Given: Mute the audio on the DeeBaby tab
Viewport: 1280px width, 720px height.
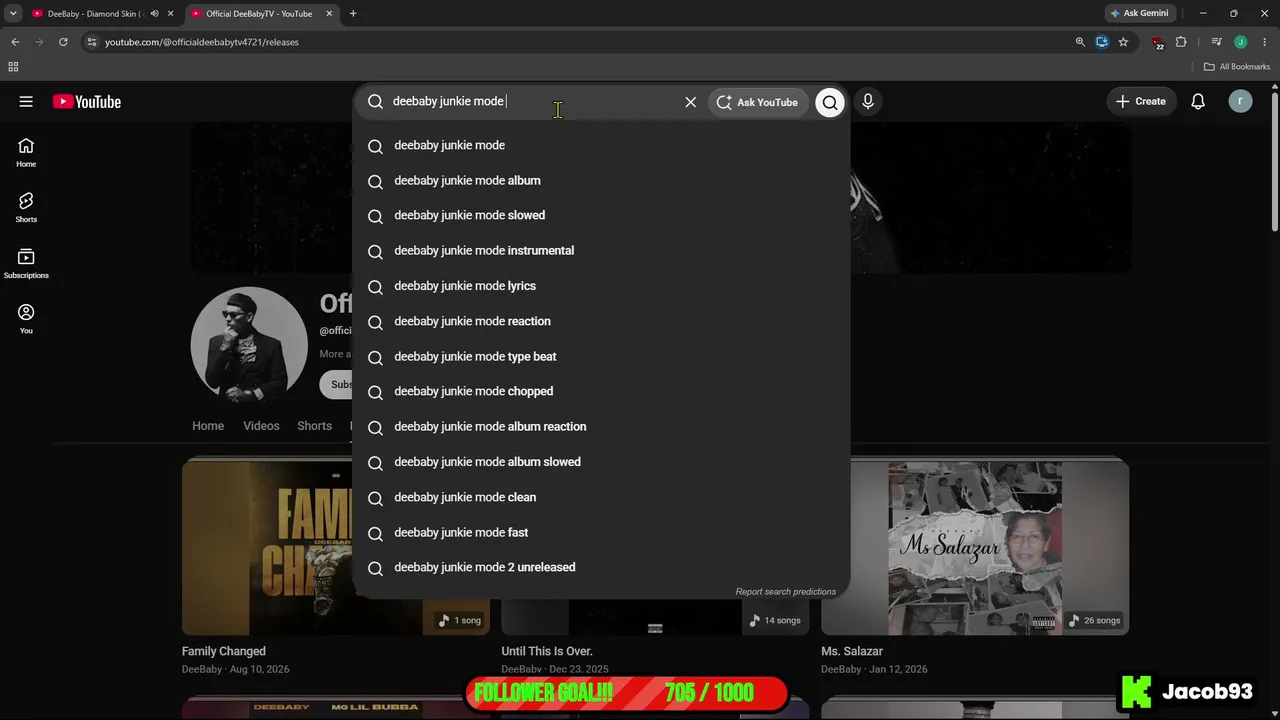Looking at the screenshot, I should [x=154, y=13].
